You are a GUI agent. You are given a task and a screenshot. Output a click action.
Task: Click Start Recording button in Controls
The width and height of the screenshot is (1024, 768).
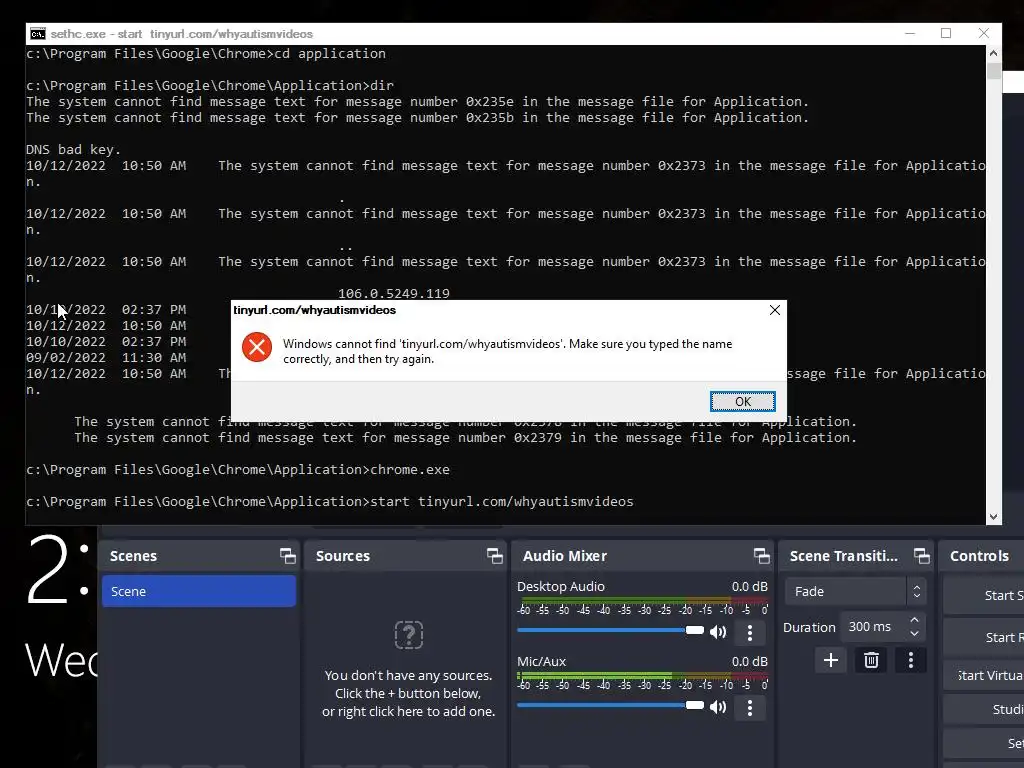click(984, 637)
